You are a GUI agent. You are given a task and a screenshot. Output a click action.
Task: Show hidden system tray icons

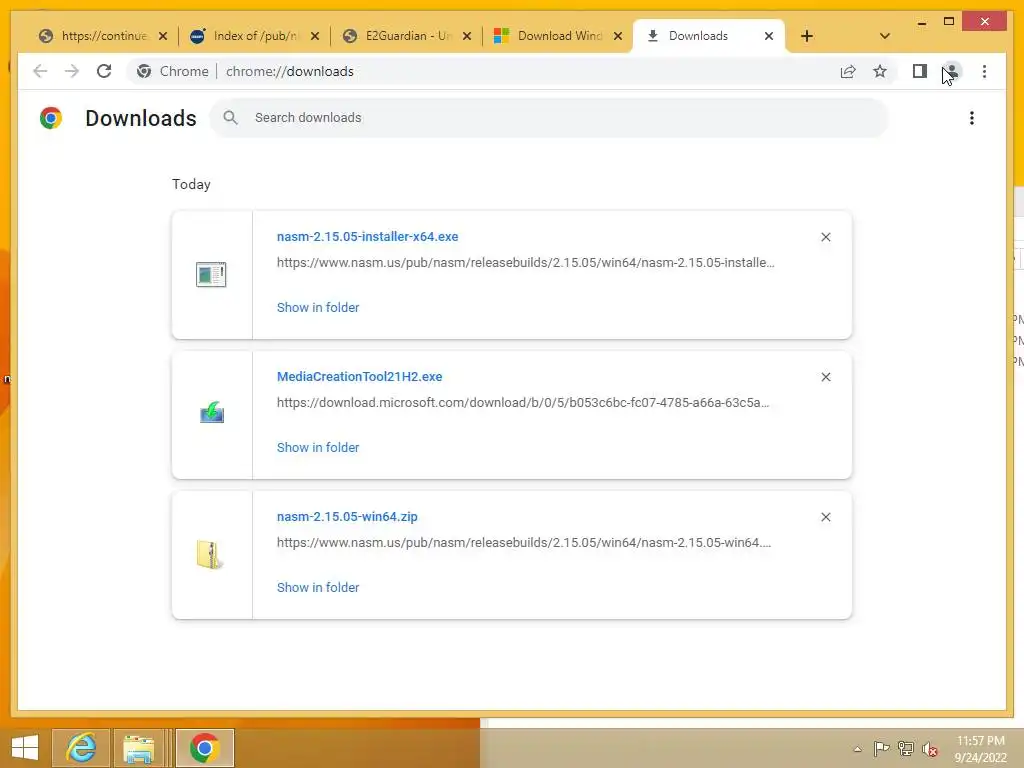(857, 749)
